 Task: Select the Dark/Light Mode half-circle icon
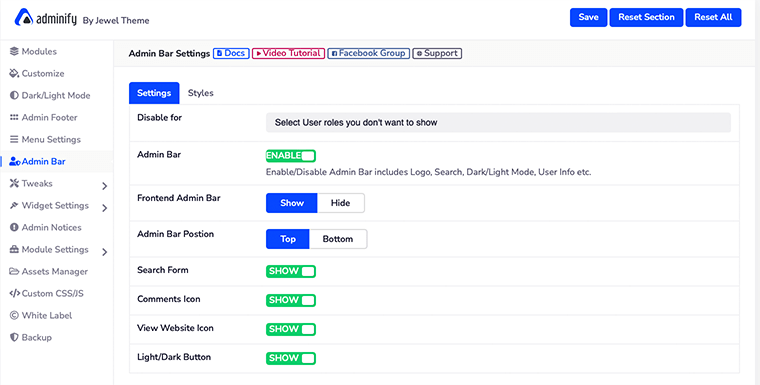point(14,96)
